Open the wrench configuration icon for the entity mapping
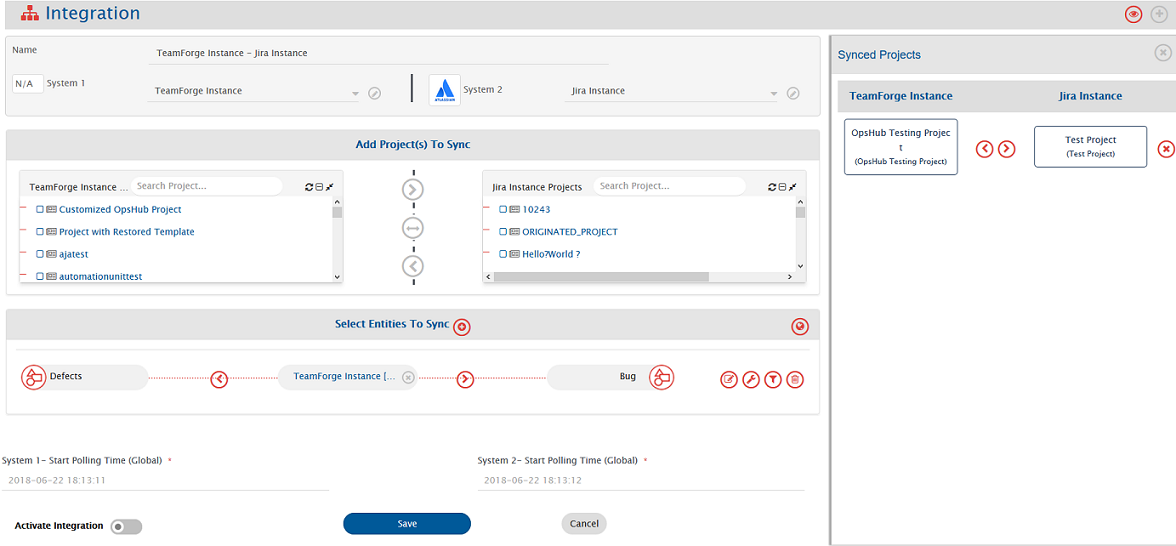The height and width of the screenshot is (546, 1176). [751, 380]
